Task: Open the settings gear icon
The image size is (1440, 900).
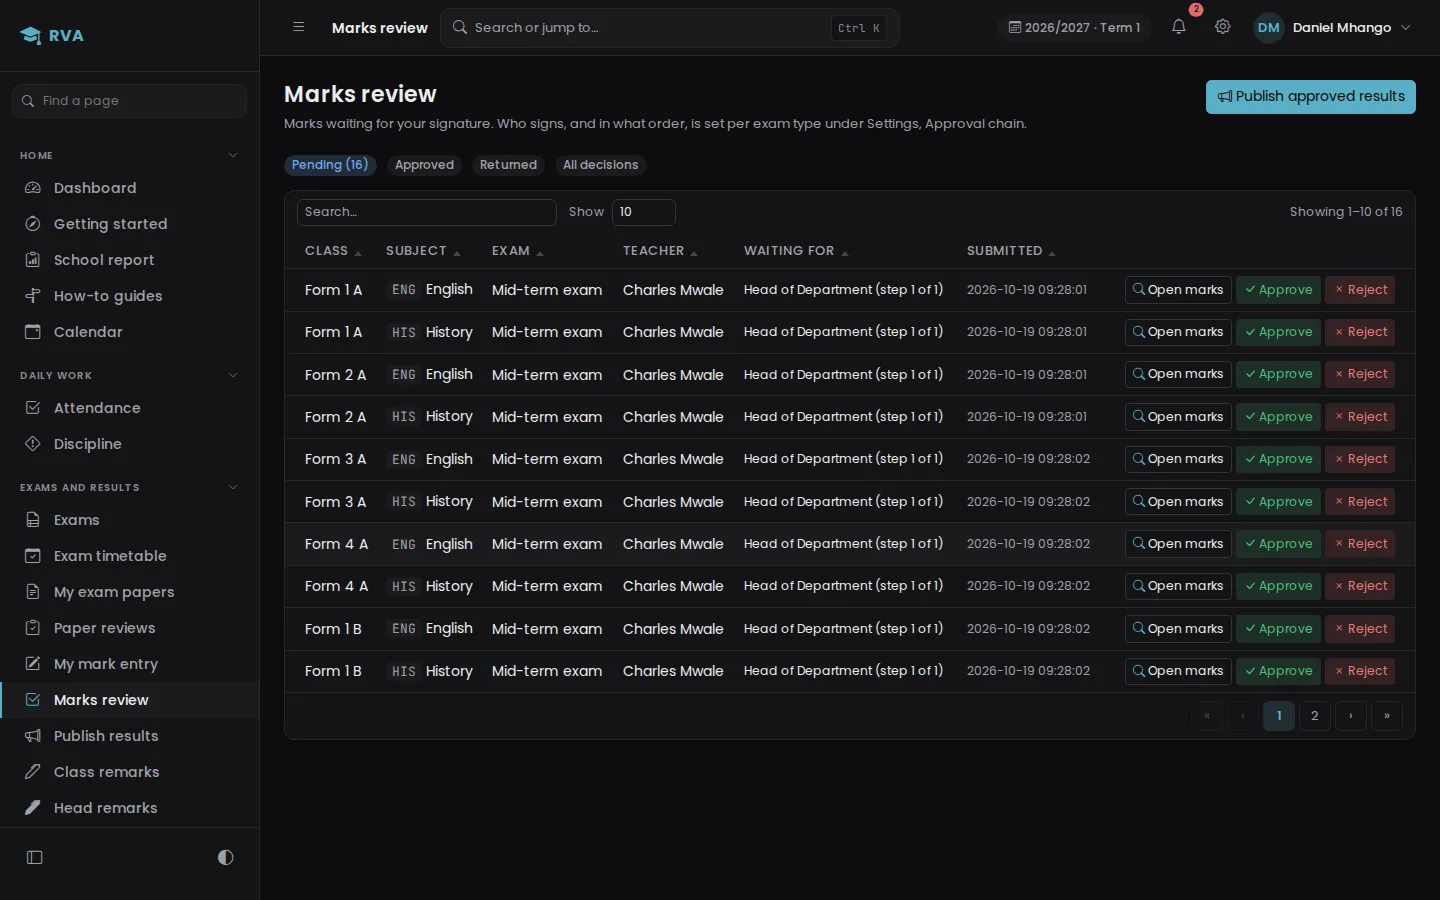Action: [x=1223, y=27]
